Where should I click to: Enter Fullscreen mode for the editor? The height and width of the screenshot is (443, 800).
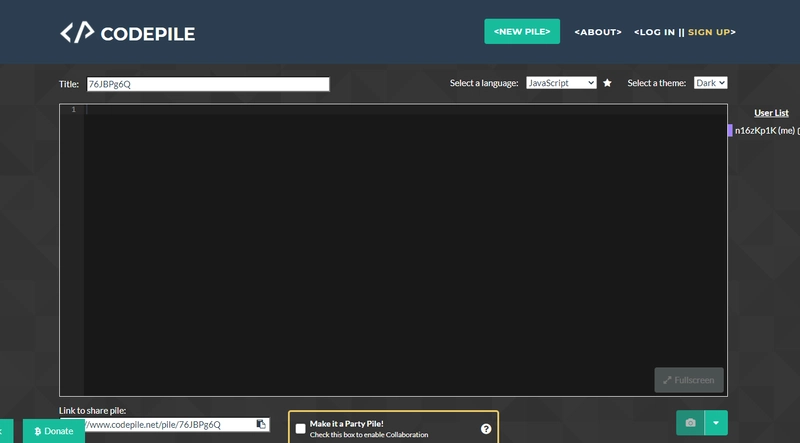689,380
